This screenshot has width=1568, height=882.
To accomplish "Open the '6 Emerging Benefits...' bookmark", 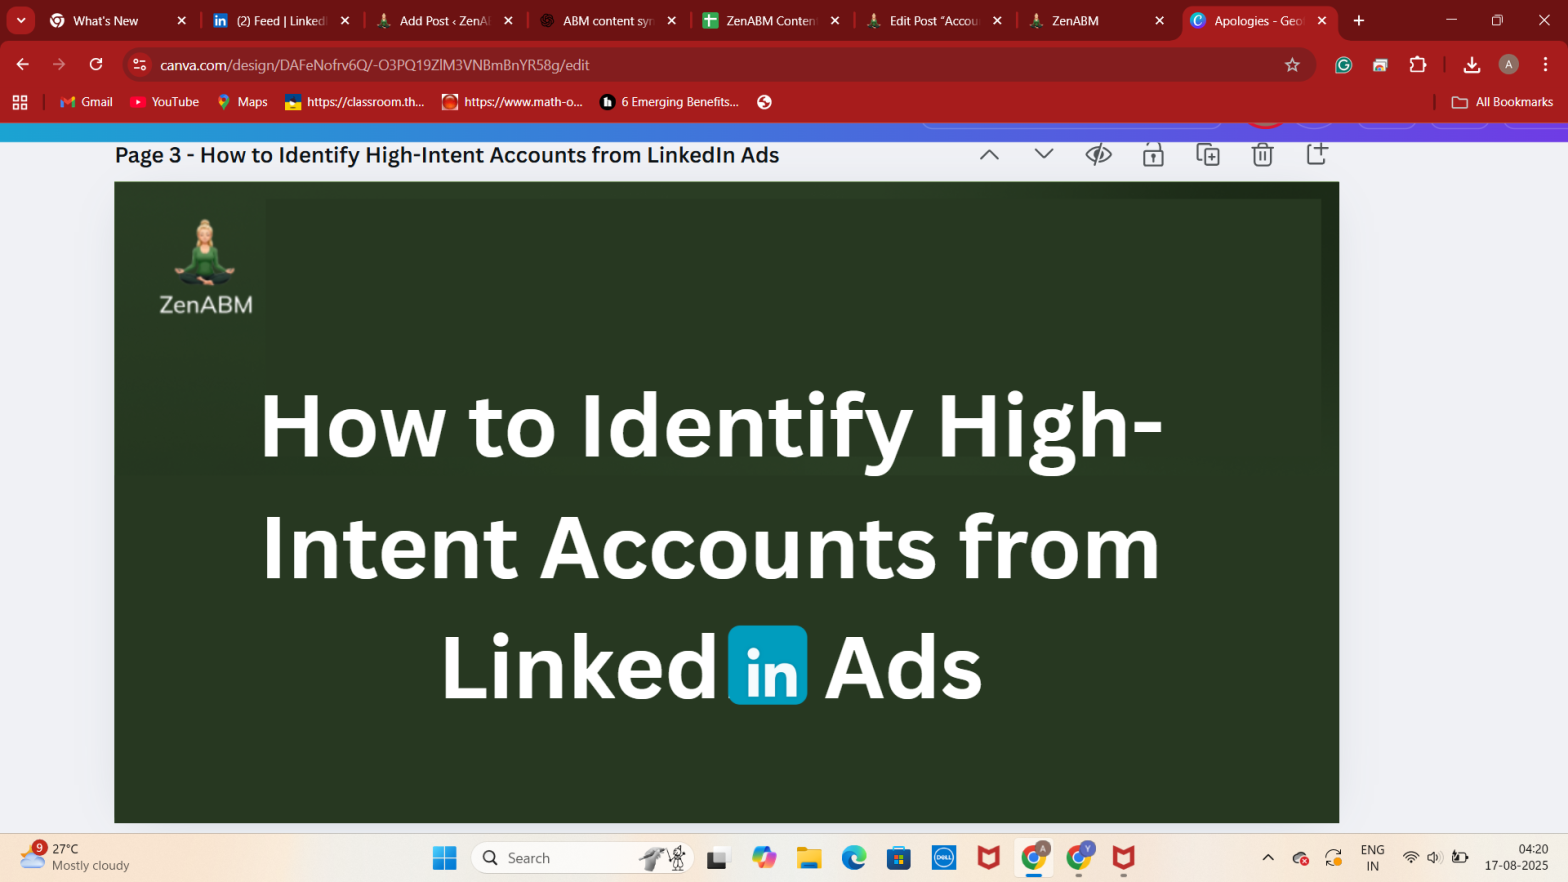I will (x=669, y=102).
